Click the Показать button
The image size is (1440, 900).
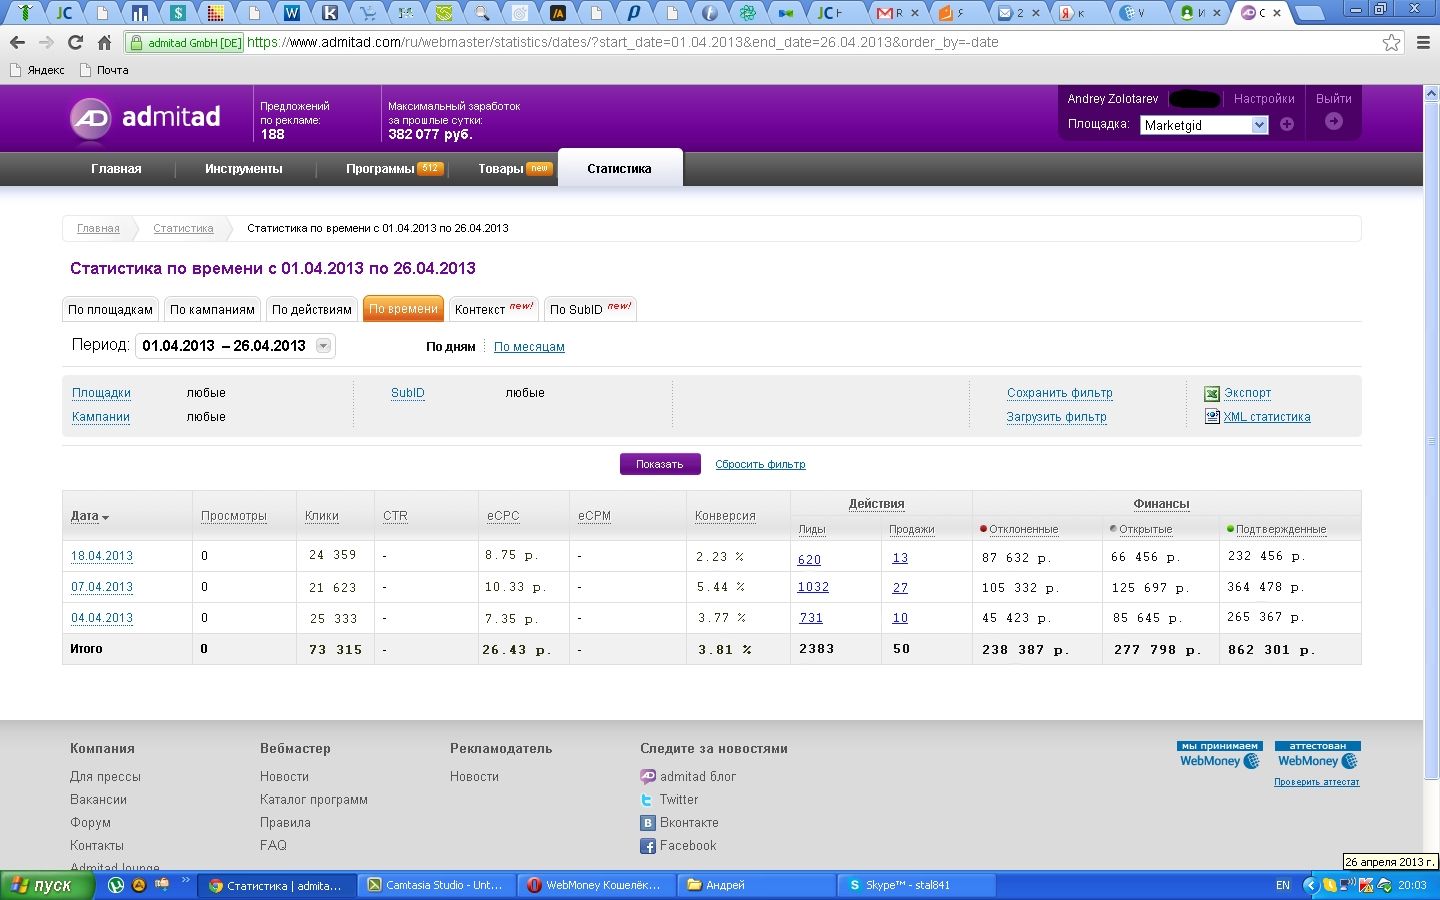(660, 464)
